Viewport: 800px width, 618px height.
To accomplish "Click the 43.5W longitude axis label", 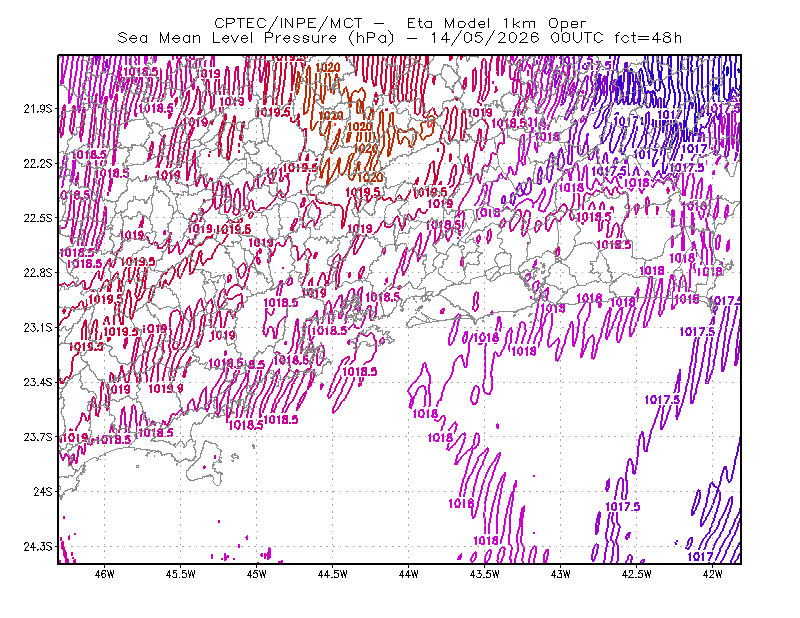I will (485, 574).
